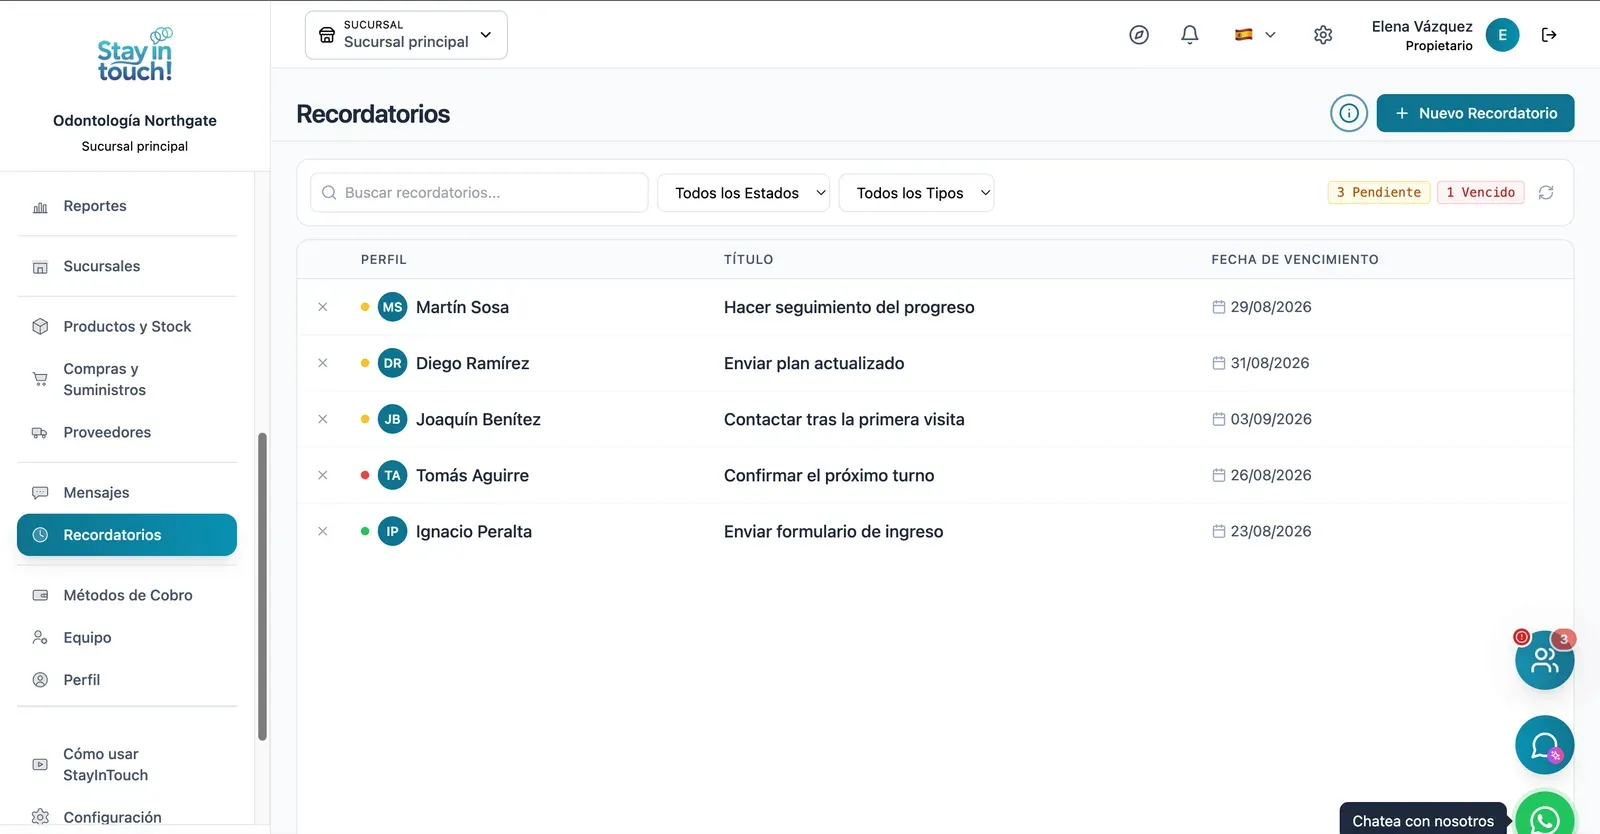Dismiss Ignacio Peralta reminder
The height and width of the screenshot is (834, 1600).
pos(323,531)
